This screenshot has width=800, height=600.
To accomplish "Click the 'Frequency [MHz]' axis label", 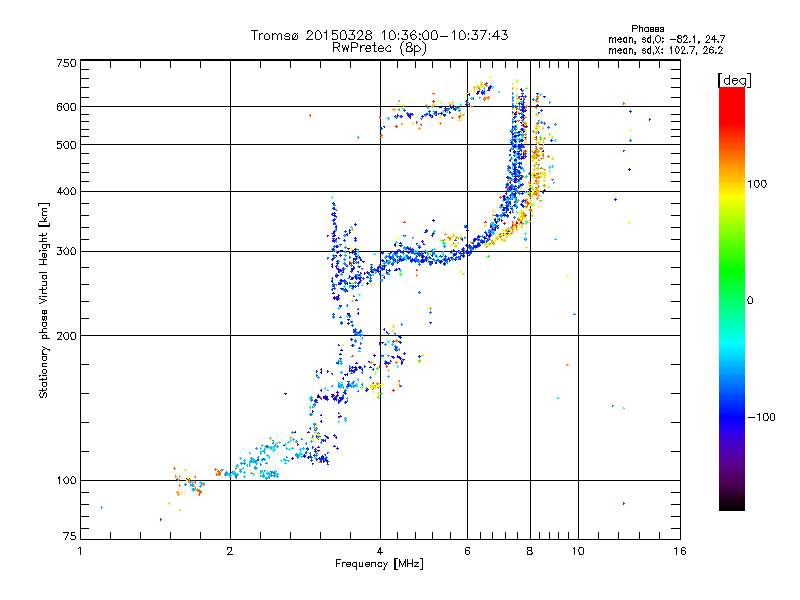I will coord(379,564).
